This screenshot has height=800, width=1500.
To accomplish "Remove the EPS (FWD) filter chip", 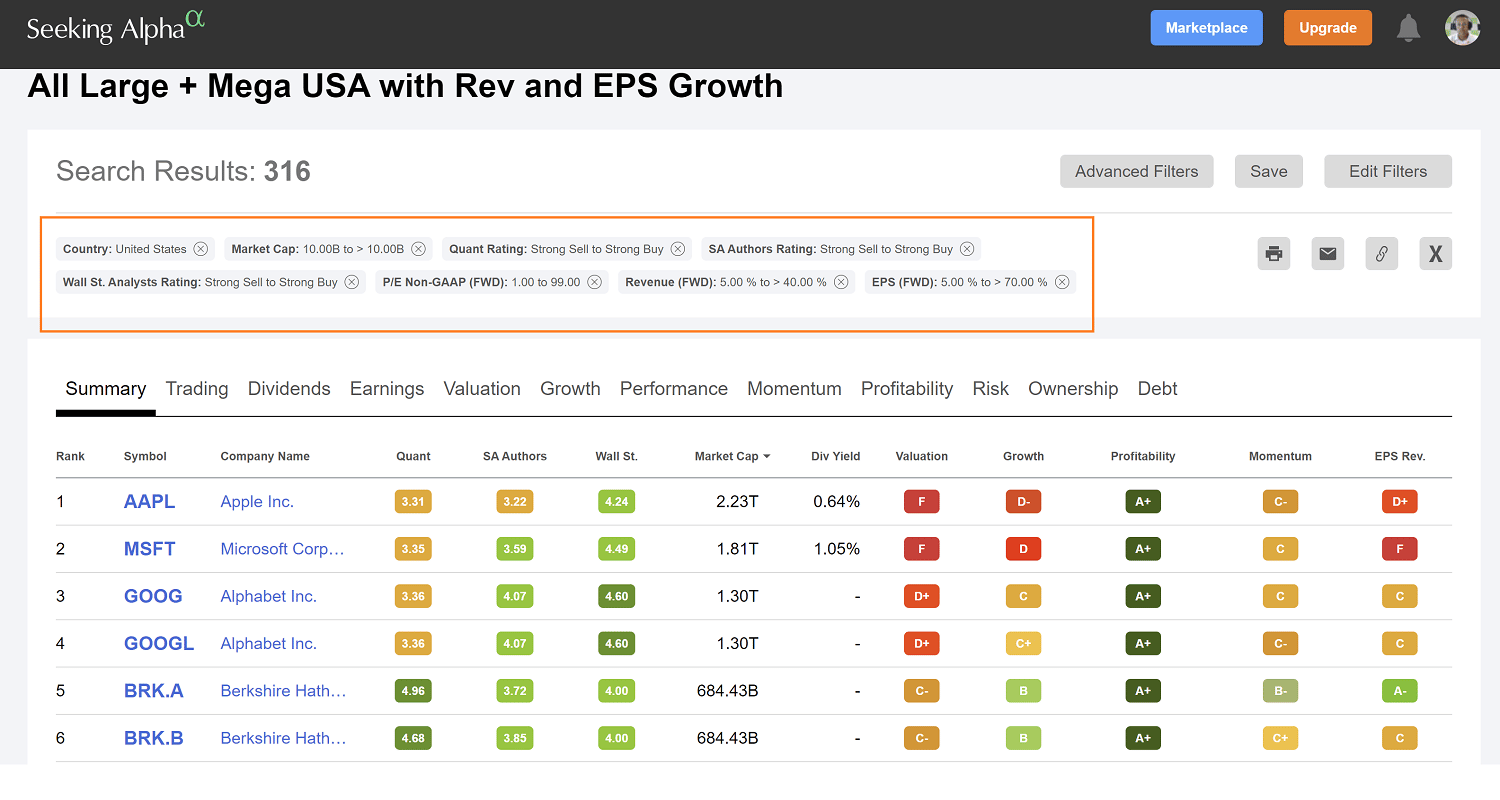I will pyautogui.click(x=1062, y=282).
